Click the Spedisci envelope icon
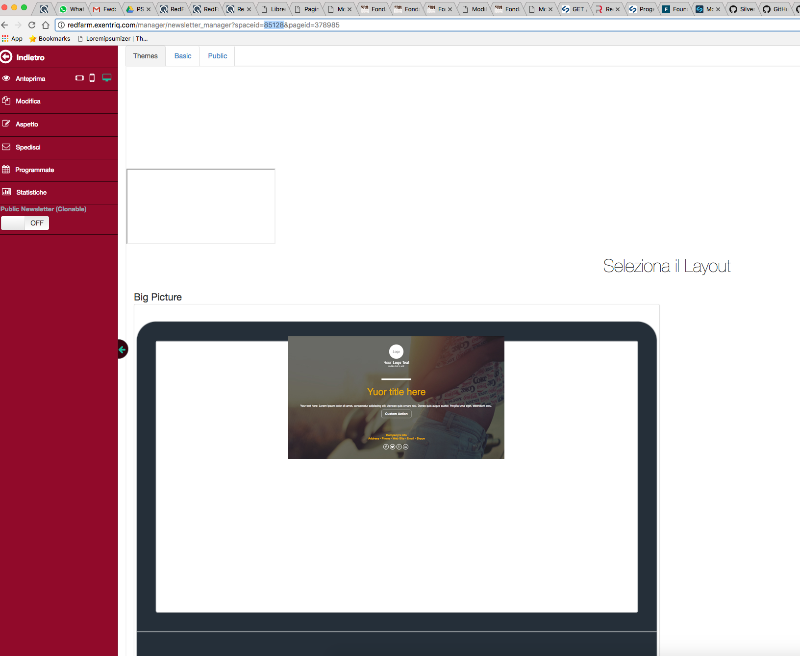Viewport: 800px width, 656px height. click(6, 147)
